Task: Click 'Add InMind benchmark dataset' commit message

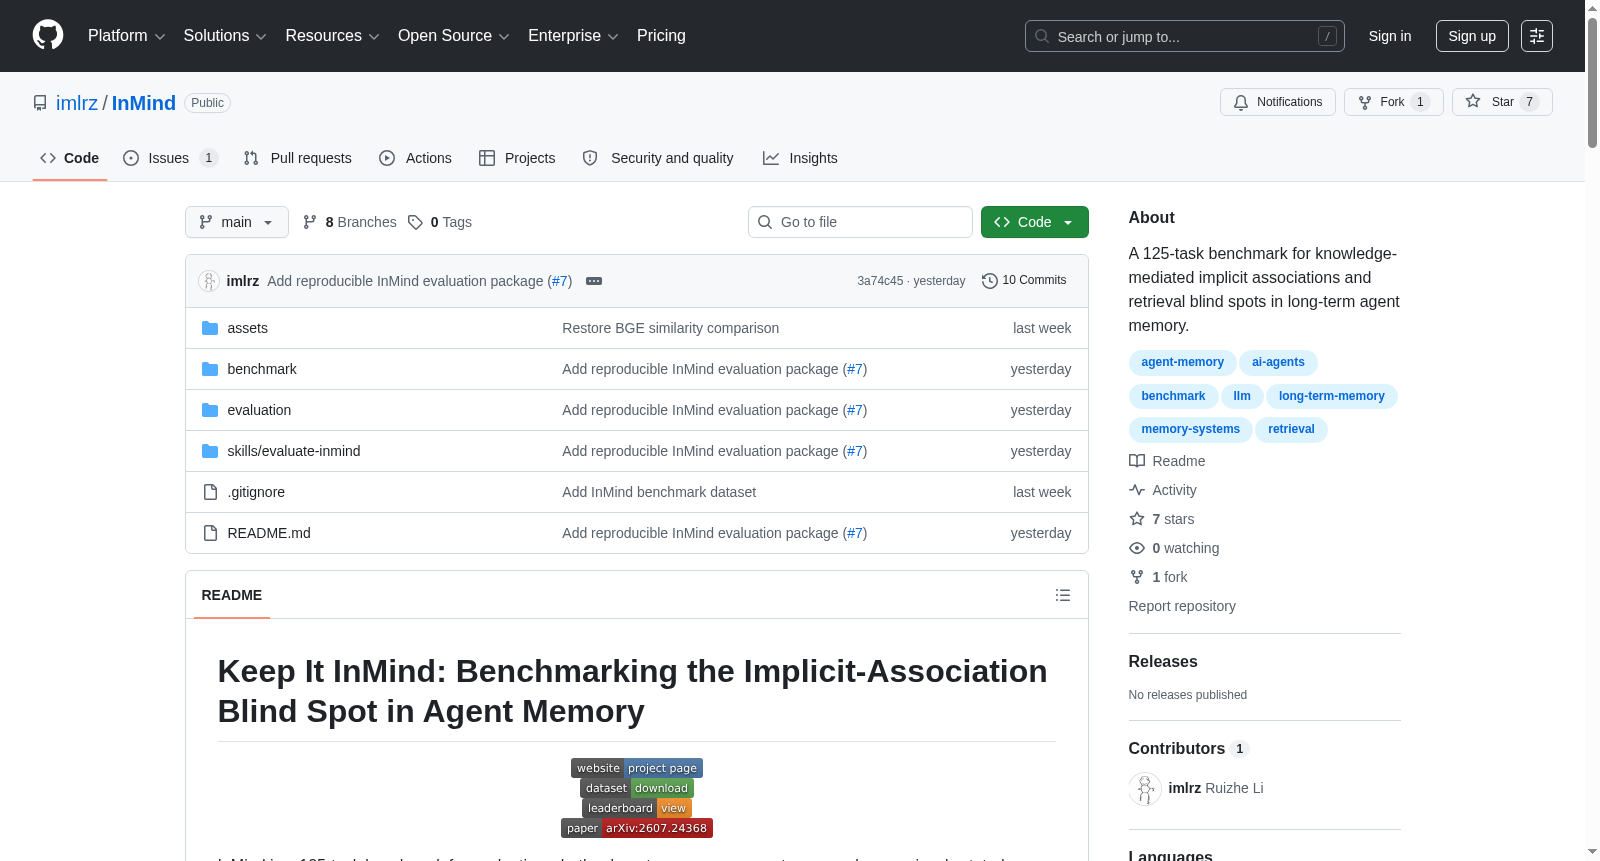Action: tap(659, 492)
